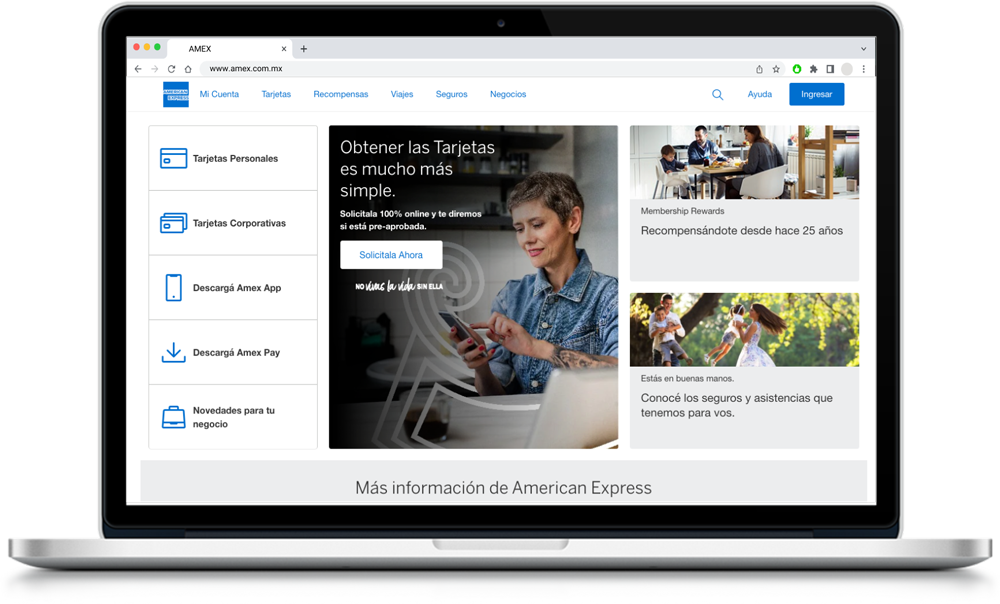Select the Tarjetas Personales label
Image resolution: width=1000 pixels, height=604 pixels.
pos(235,159)
